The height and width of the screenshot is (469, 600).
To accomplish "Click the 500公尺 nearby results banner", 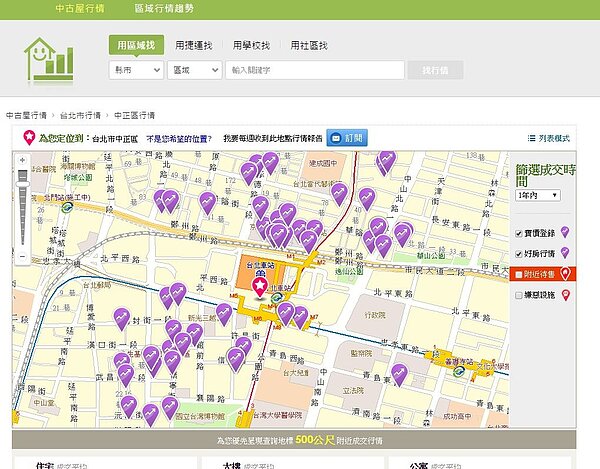I will [x=294, y=440].
